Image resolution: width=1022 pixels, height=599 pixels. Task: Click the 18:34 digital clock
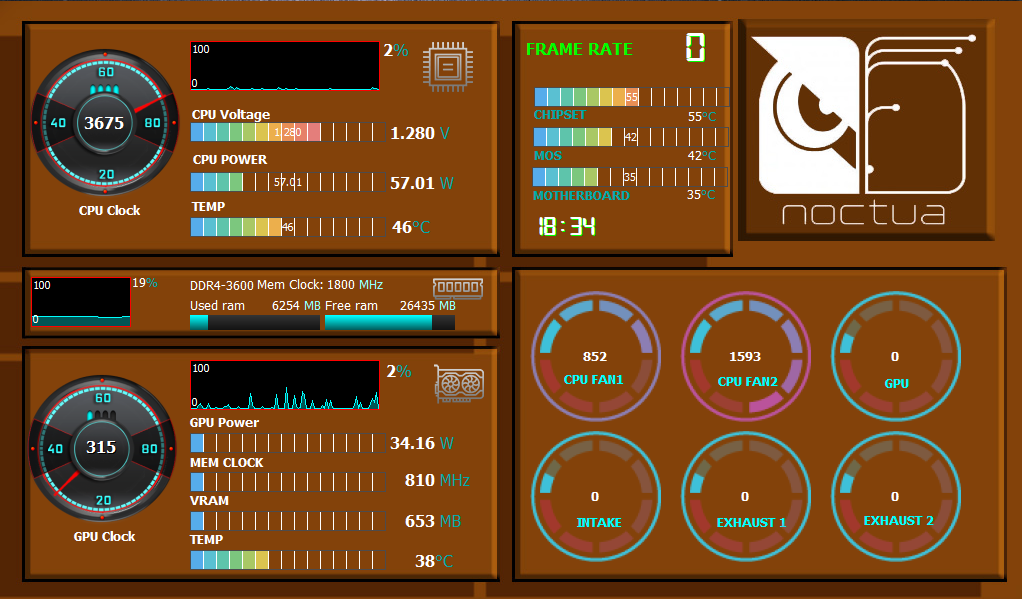[x=566, y=226]
